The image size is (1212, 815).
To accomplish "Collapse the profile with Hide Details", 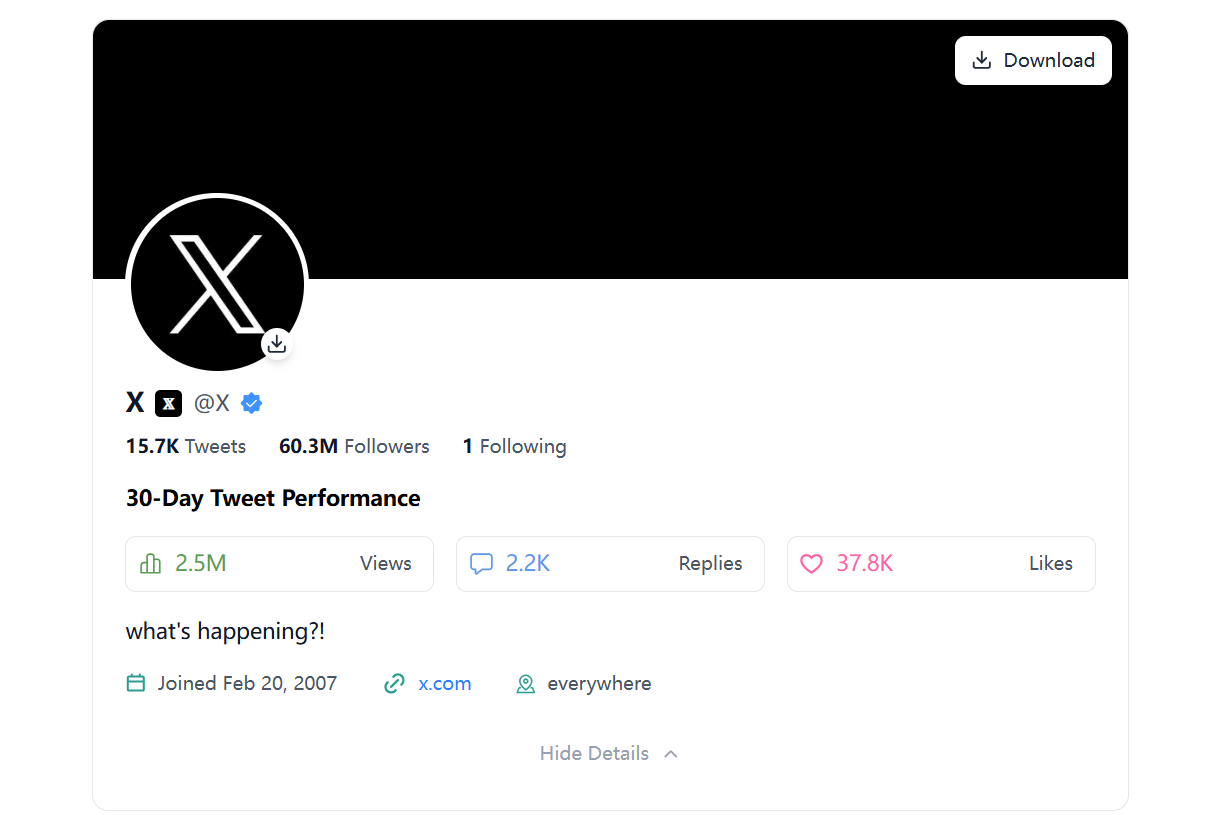I will point(594,753).
